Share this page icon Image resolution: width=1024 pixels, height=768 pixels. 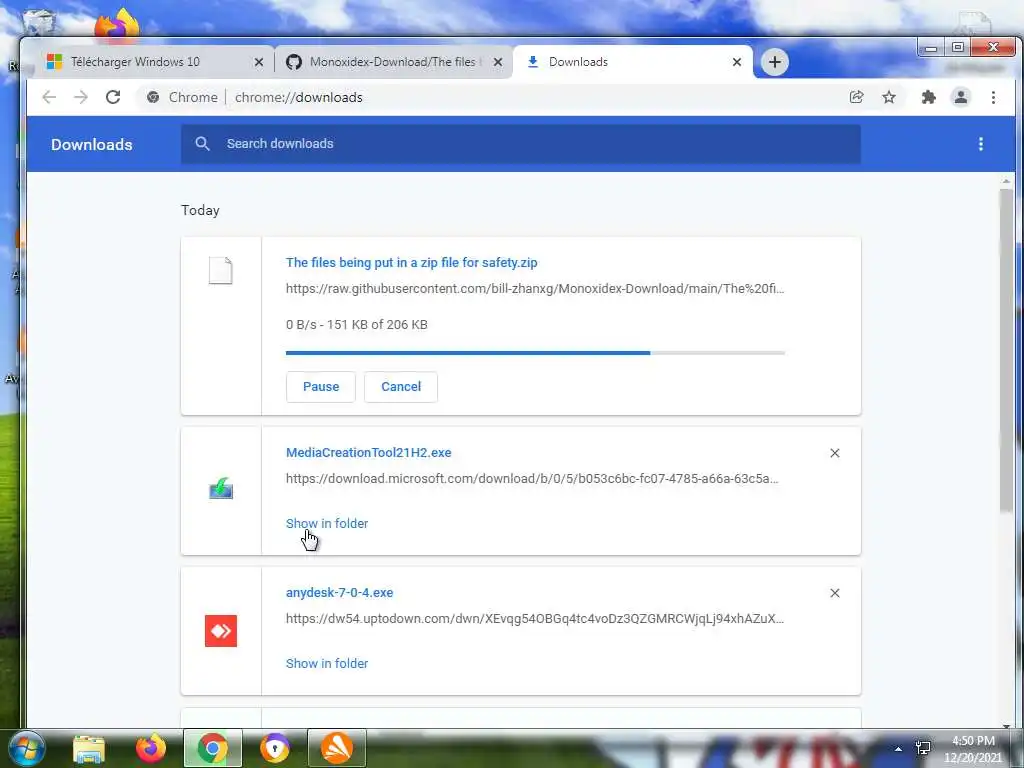click(x=856, y=97)
